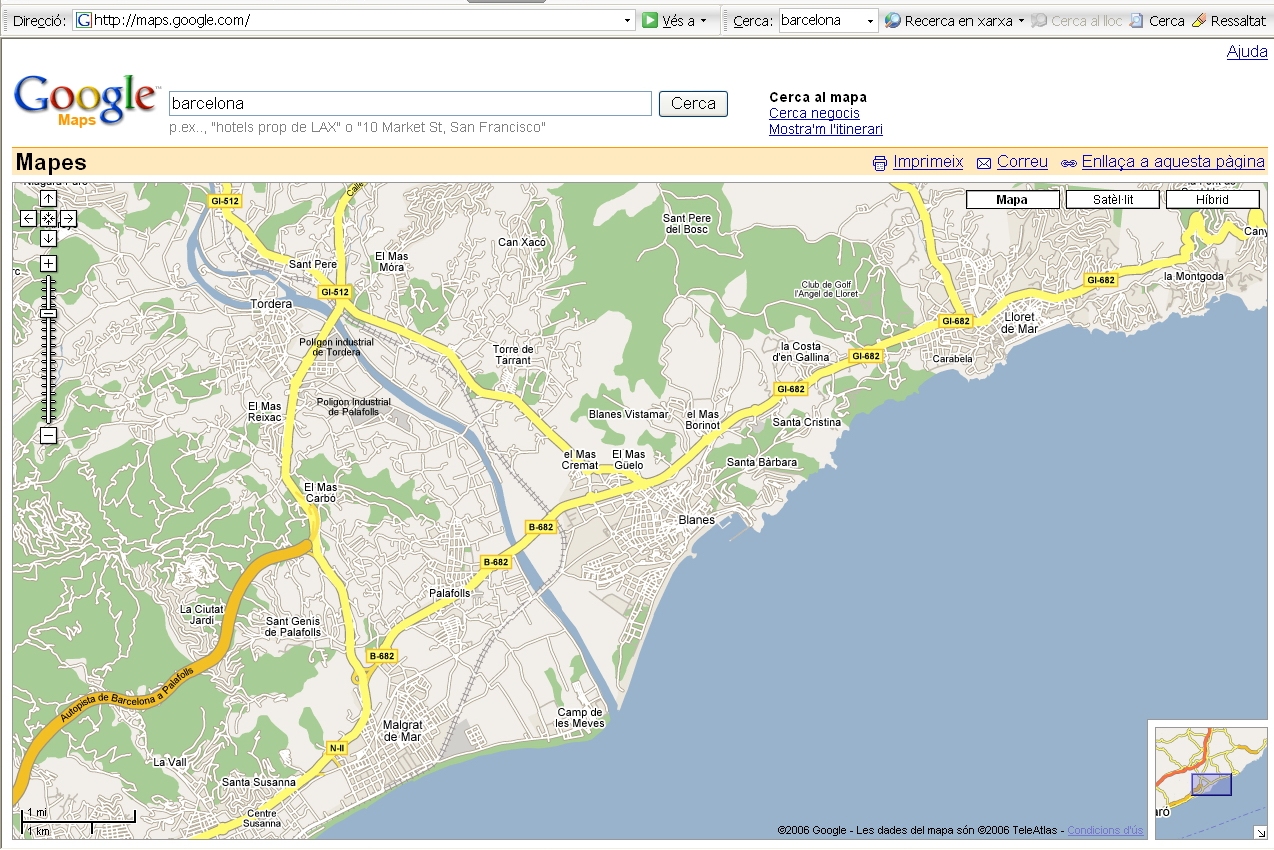Click the Cerca al lloc toolbar icon

(1039, 20)
